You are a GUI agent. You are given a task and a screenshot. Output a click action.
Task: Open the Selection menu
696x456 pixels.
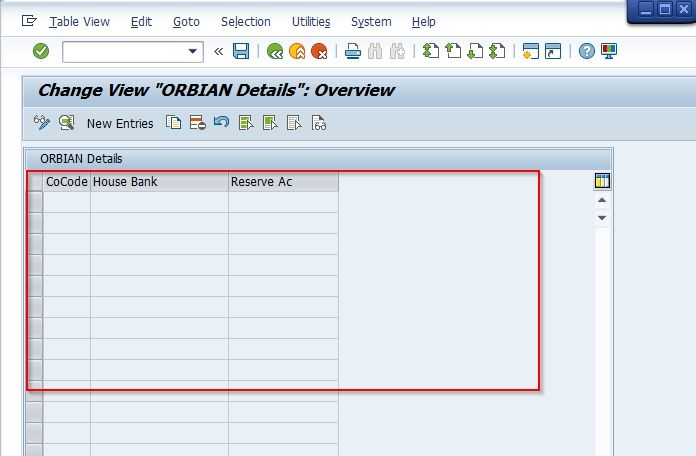click(x=245, y=22)
